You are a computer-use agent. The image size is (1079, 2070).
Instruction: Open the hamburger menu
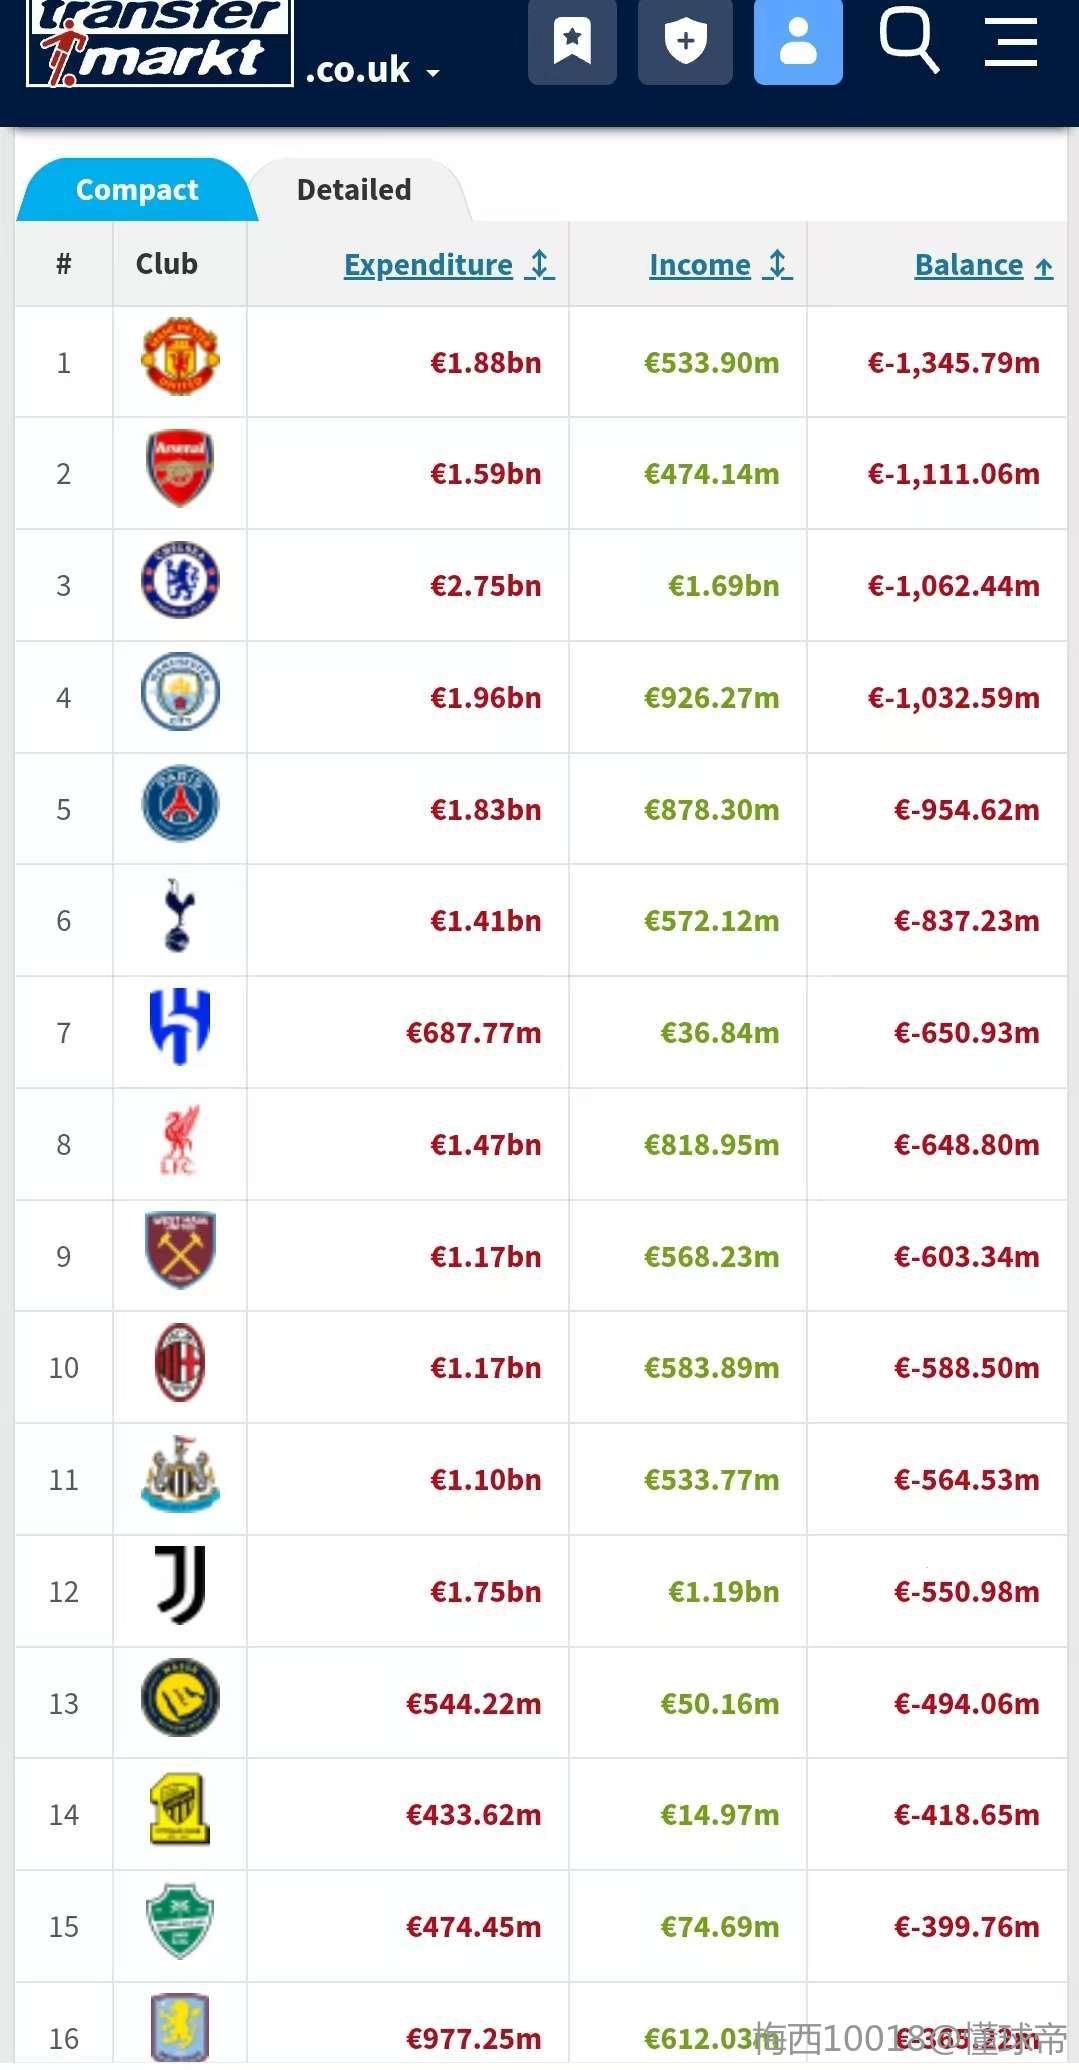1010,42
